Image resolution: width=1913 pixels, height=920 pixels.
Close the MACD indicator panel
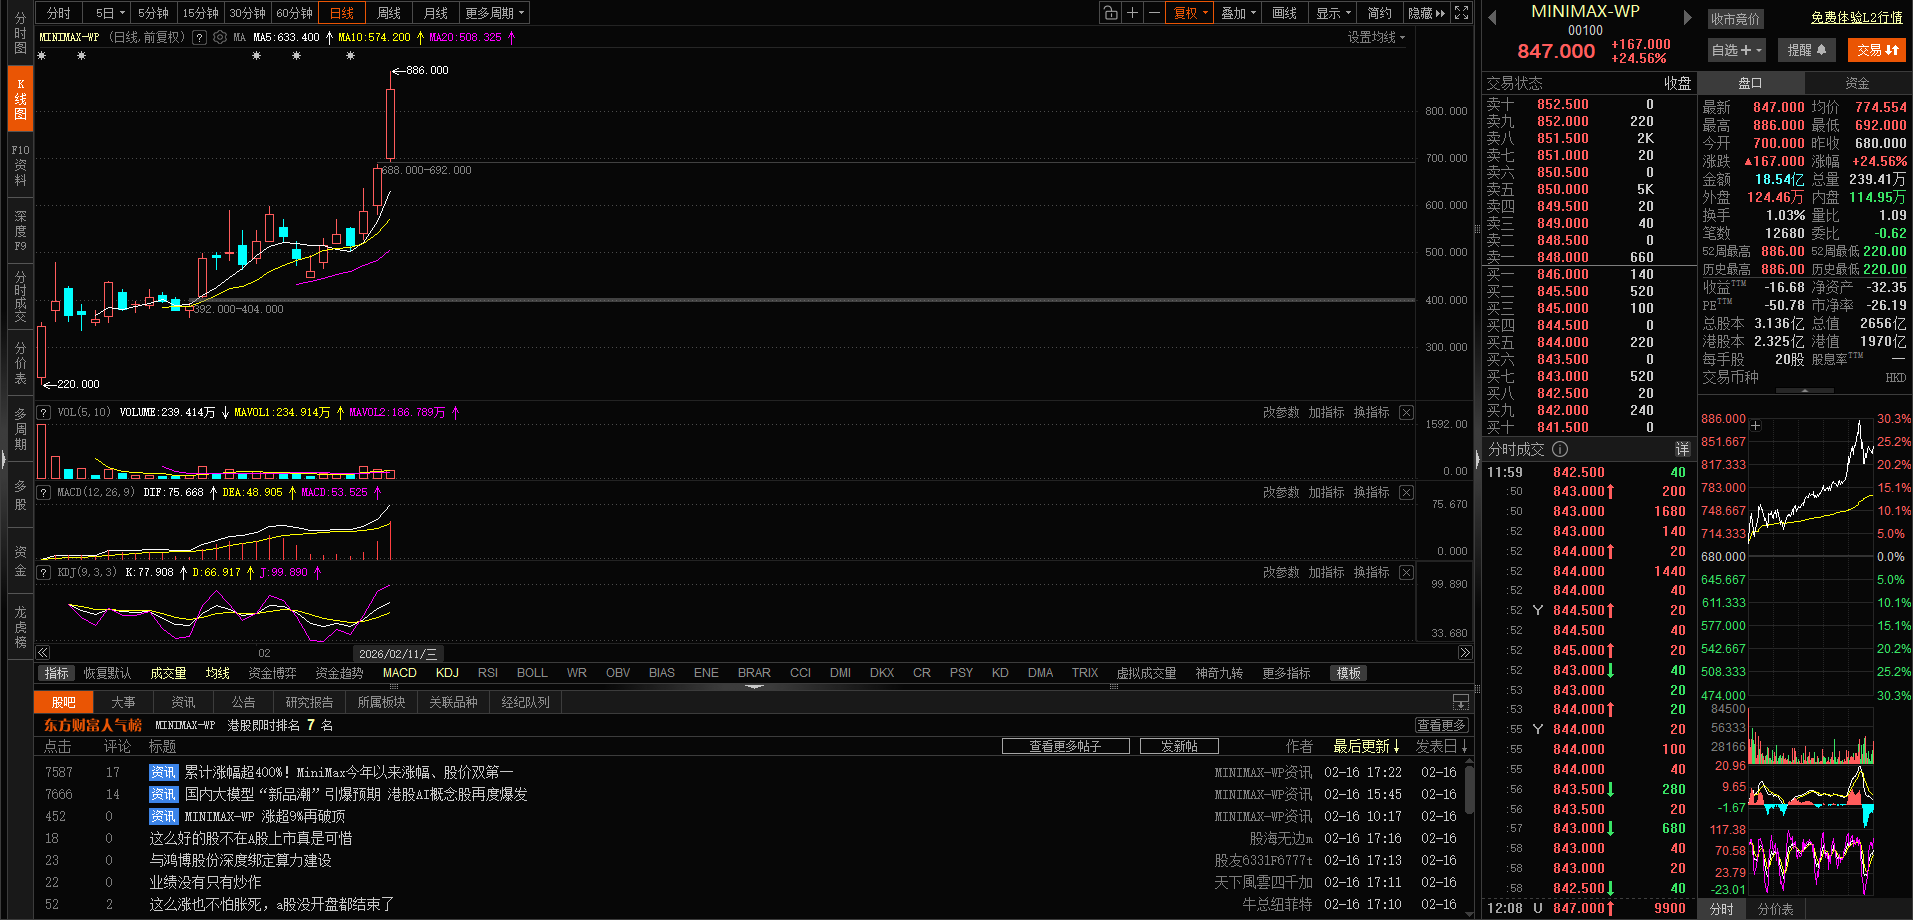pos(1406,492)
